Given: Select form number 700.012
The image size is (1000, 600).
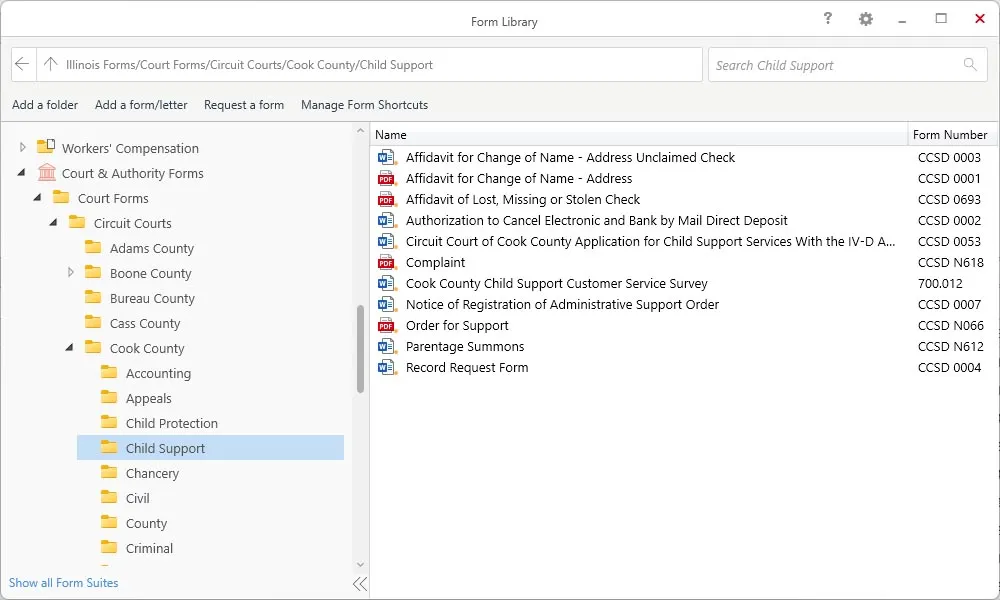Looking at the screenshot, I should (x=940, y=283).
